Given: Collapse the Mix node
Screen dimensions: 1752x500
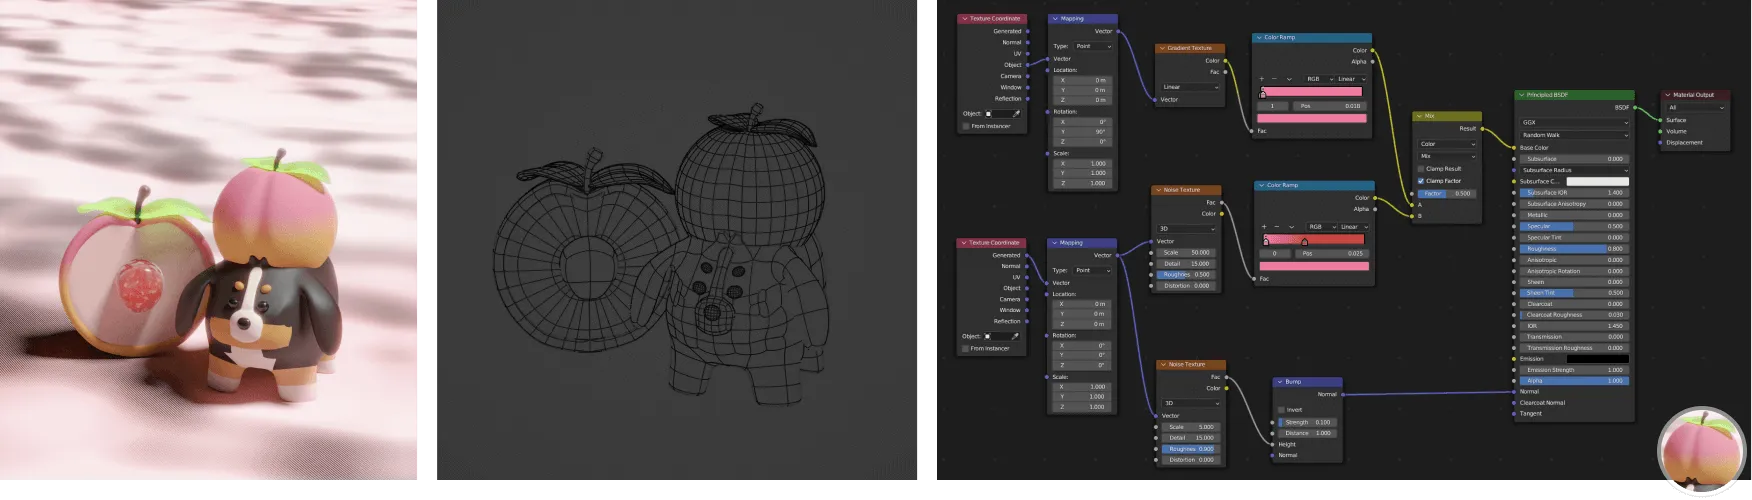Looking at the screenshot, I should (x=1420, y=116).
